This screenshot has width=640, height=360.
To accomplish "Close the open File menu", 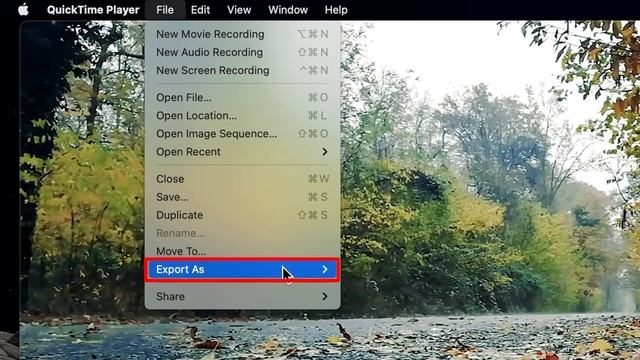I will (165, 10).
